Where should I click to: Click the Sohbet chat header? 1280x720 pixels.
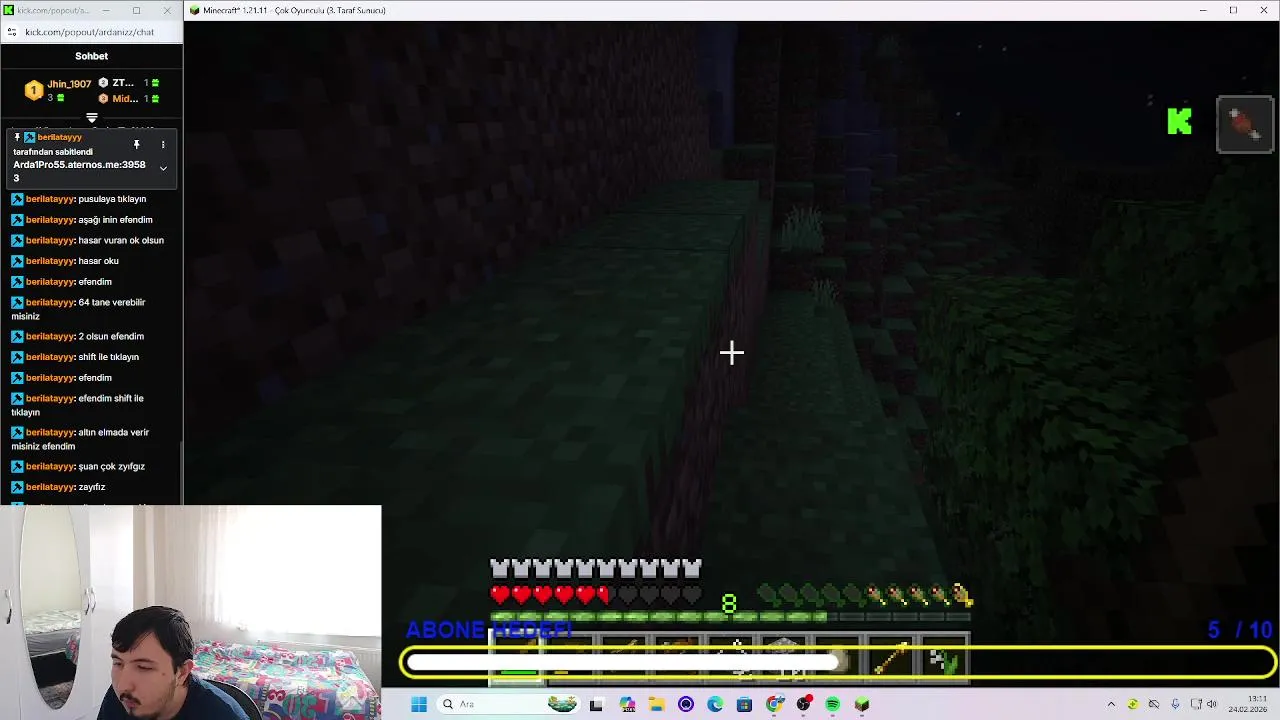(x=91, y=56)
